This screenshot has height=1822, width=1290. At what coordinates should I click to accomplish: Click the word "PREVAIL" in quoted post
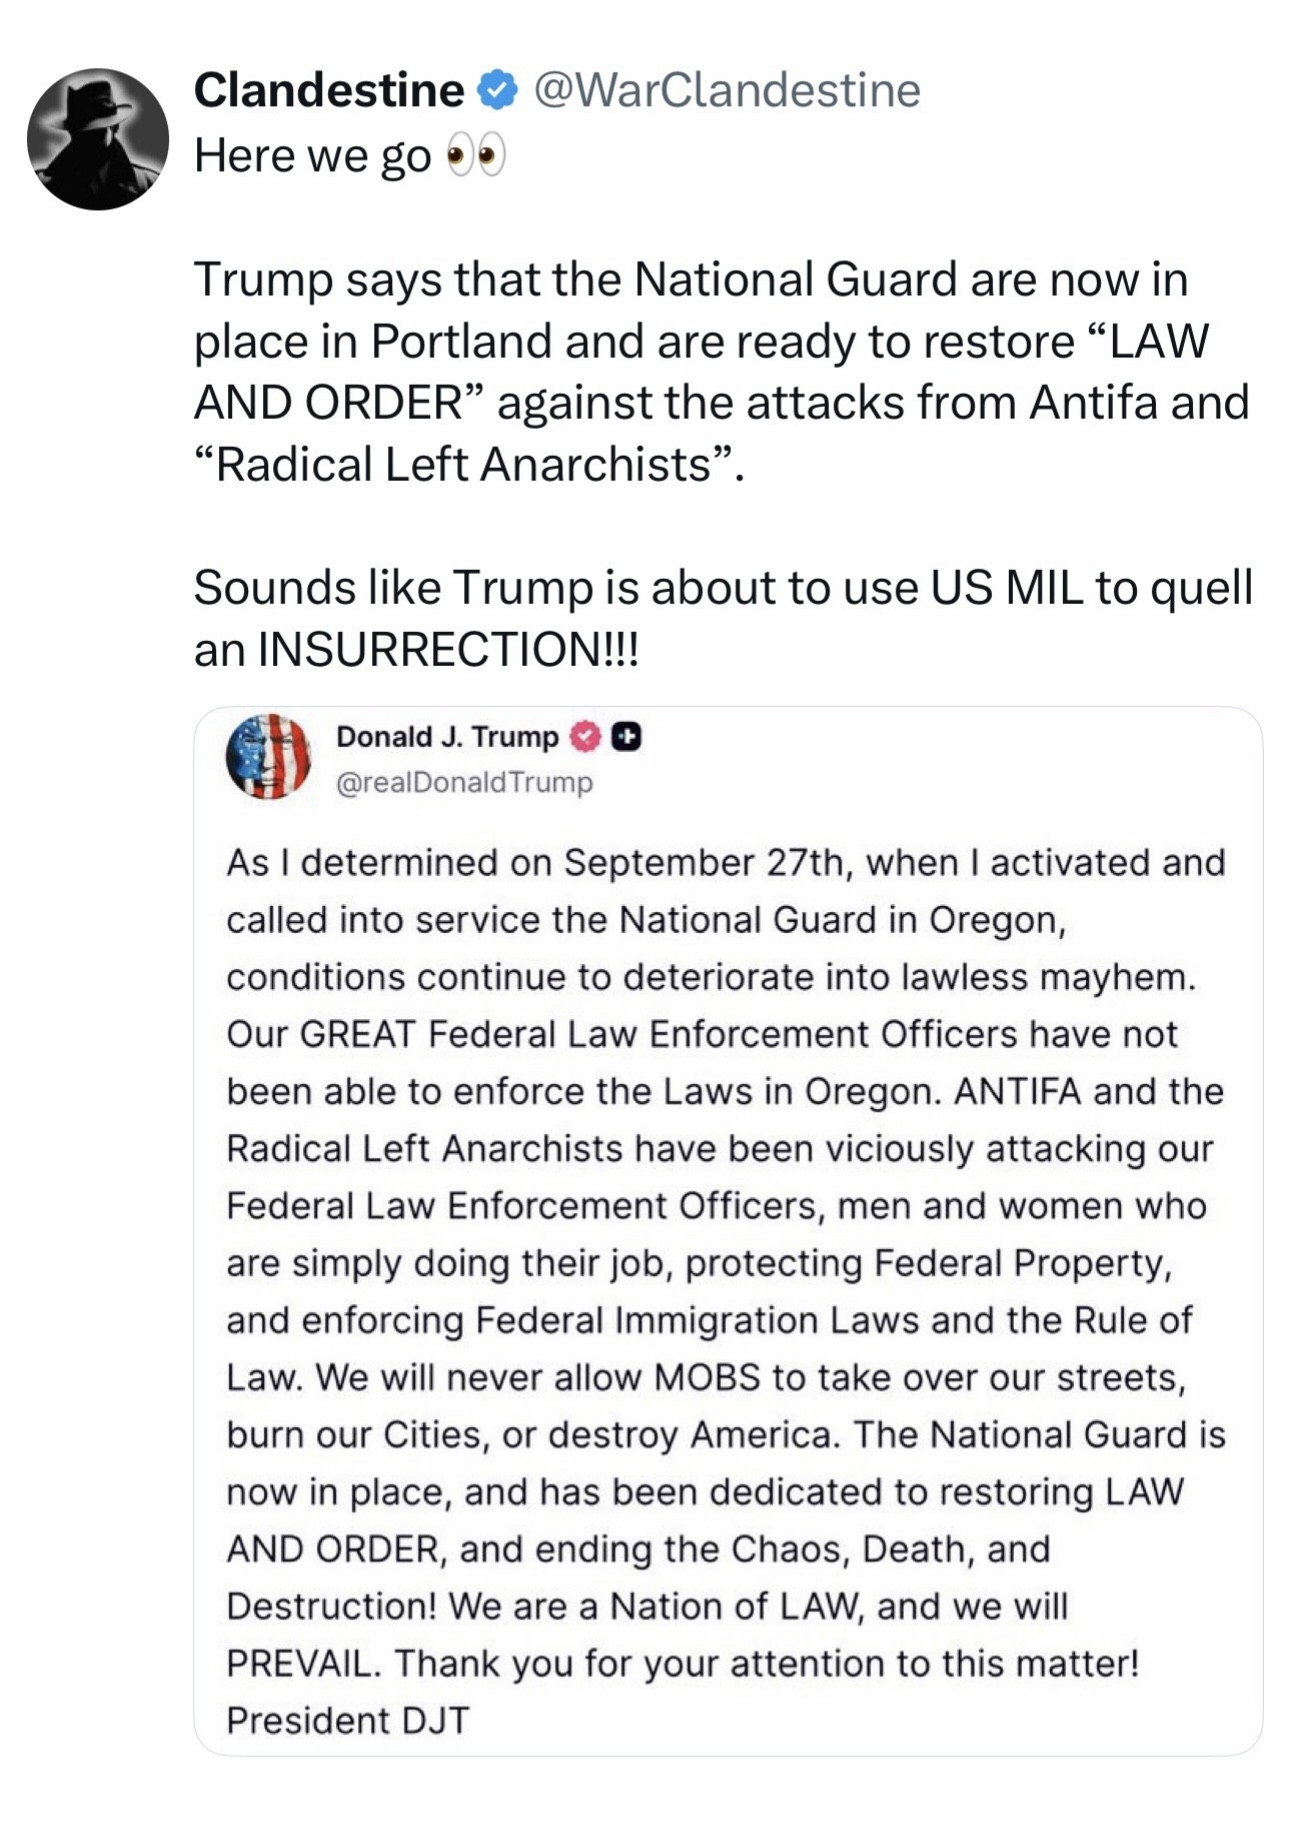(301, 1663)
